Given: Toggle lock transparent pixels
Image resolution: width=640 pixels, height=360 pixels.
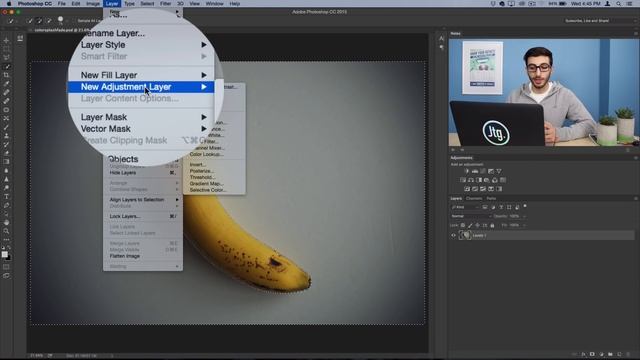Looking at the screenshot, I should click(463, 225).
